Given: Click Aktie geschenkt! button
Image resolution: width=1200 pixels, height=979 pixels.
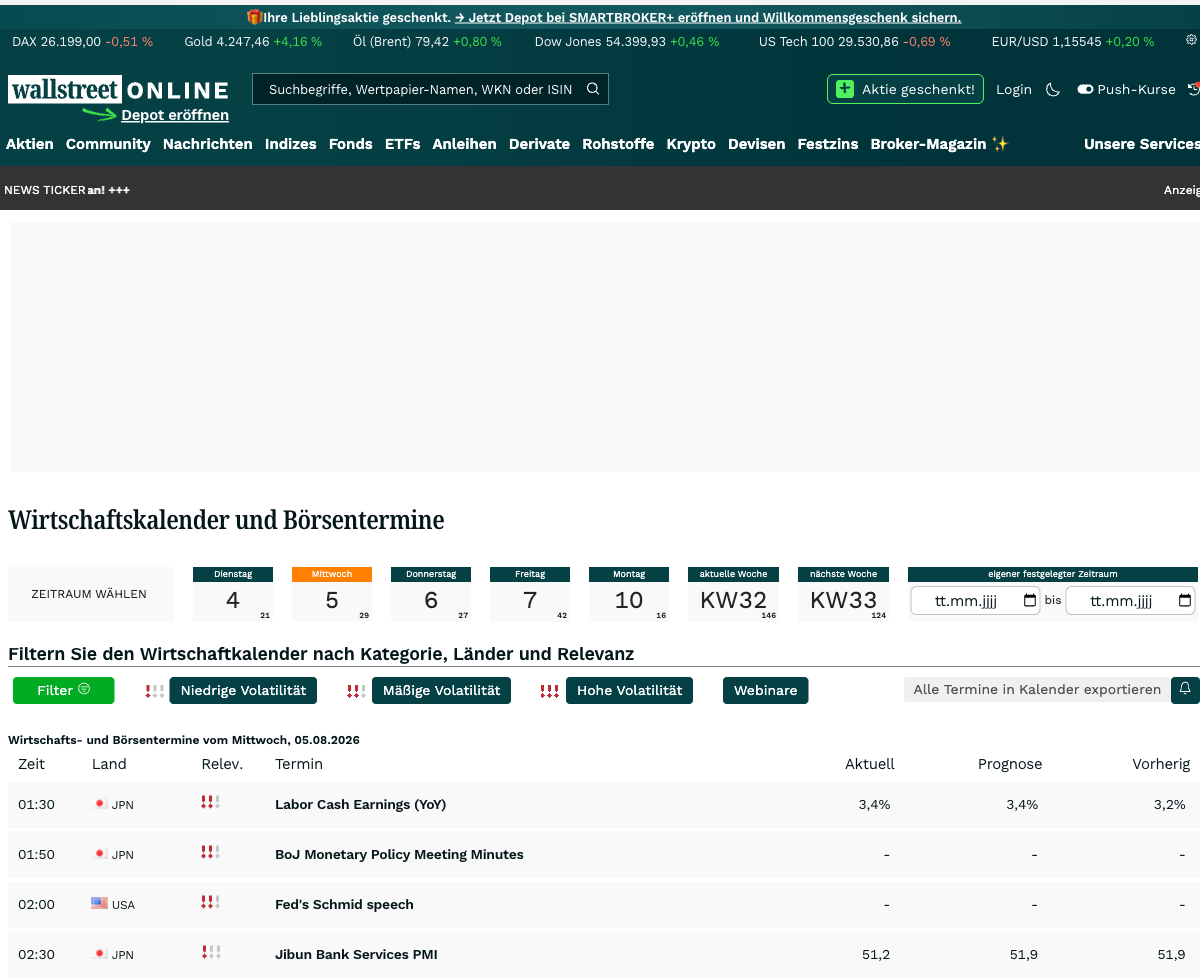Looking at the screenshot, I should click(x=905, y=89).
